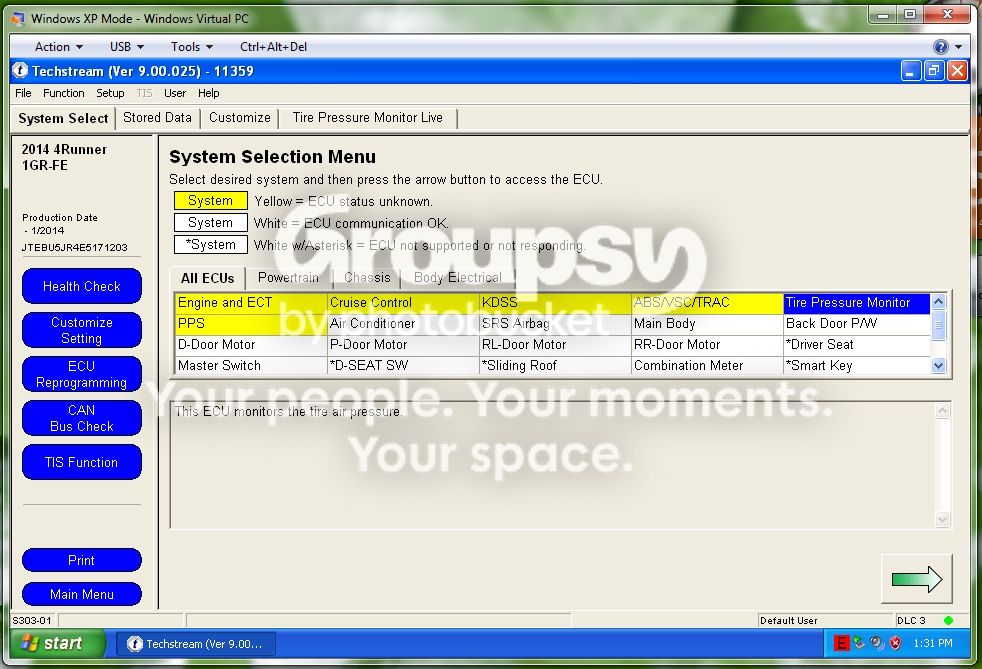Screen dimensions: 982x669
Task: Open the Virtual PC help icon
Action: point(940,47)
